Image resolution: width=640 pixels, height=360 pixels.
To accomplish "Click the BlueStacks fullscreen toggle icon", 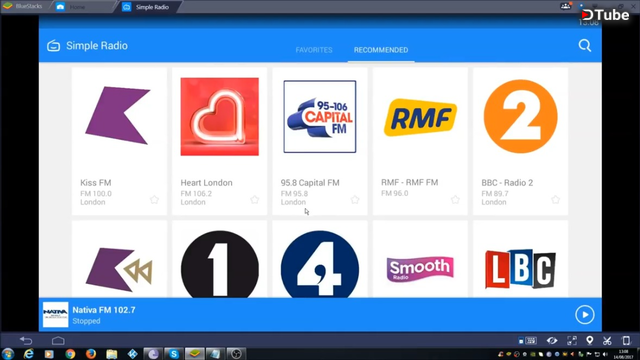I will pyautogui.click(x=572, y=340).
